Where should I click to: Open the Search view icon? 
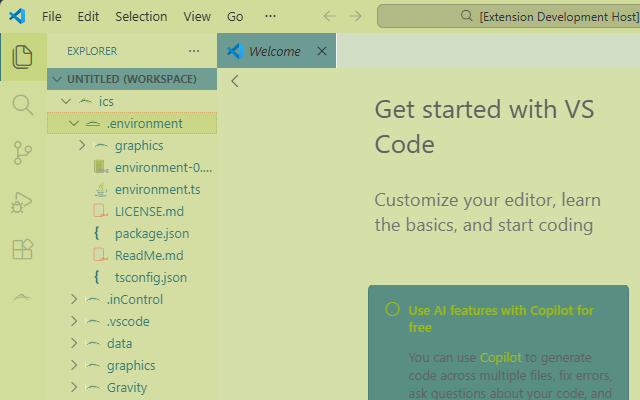(x=22, y=105)
